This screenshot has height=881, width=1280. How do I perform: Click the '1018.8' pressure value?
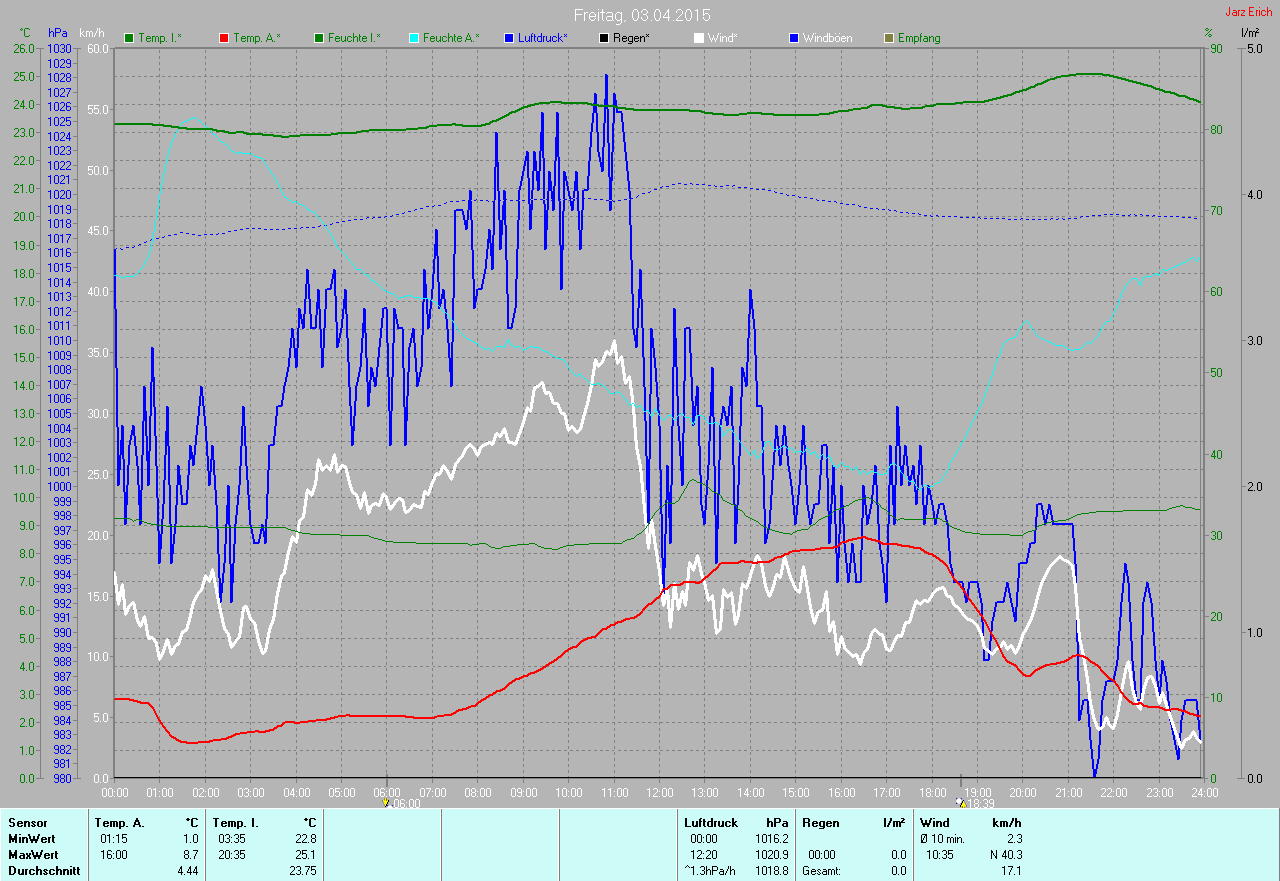tap(770, 871)
